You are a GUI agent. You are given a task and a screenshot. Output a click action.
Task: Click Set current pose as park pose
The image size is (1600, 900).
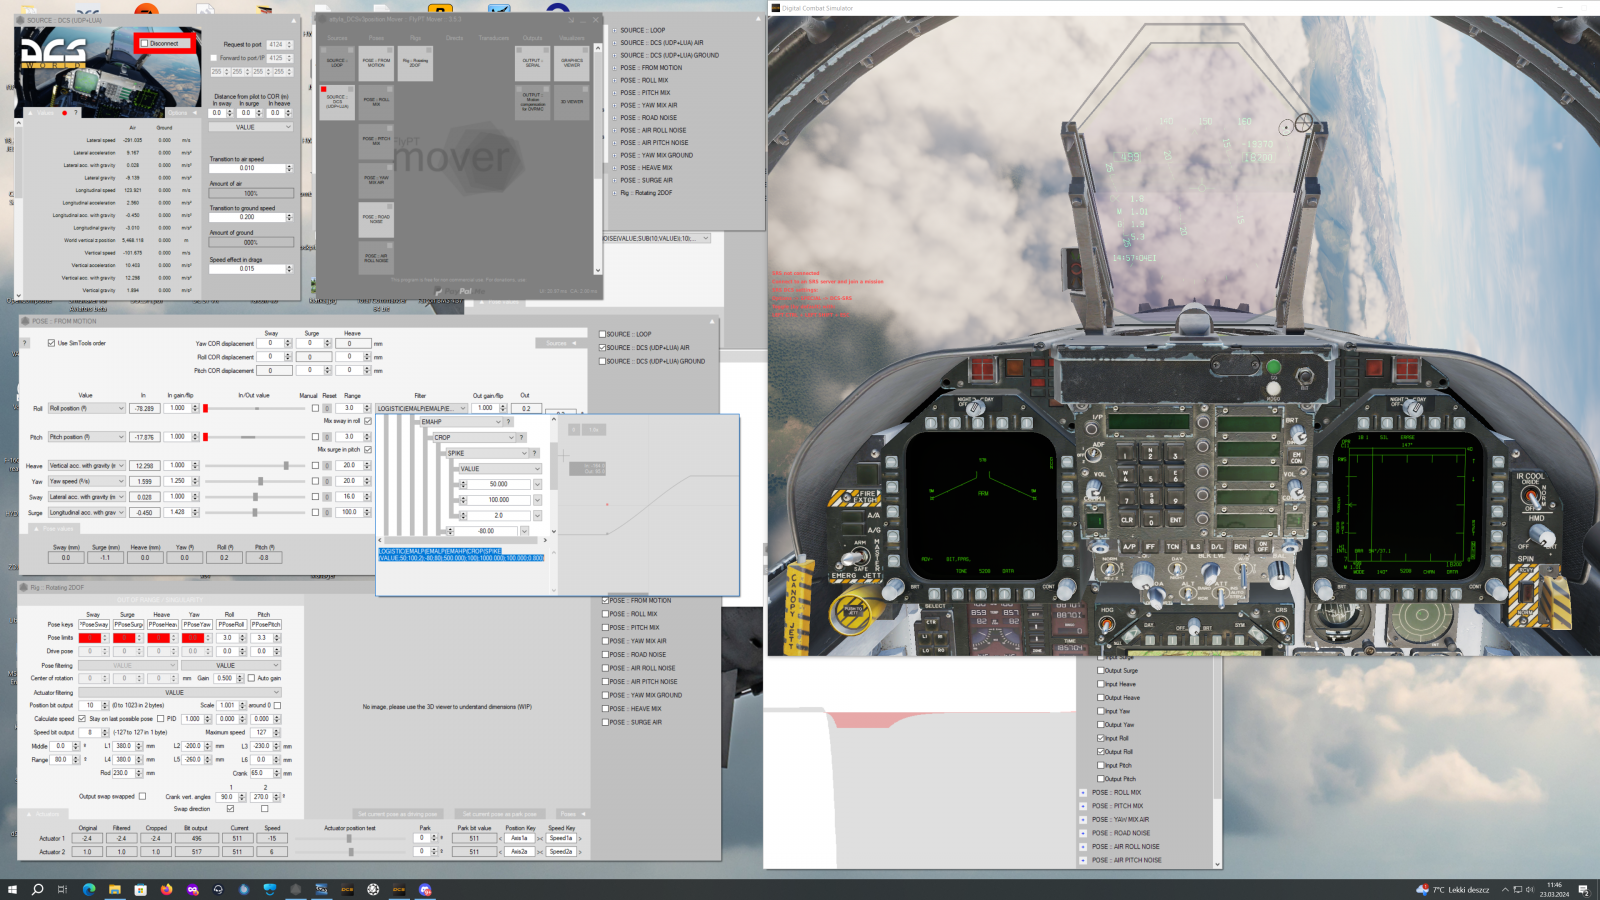(x=501, y=814)
